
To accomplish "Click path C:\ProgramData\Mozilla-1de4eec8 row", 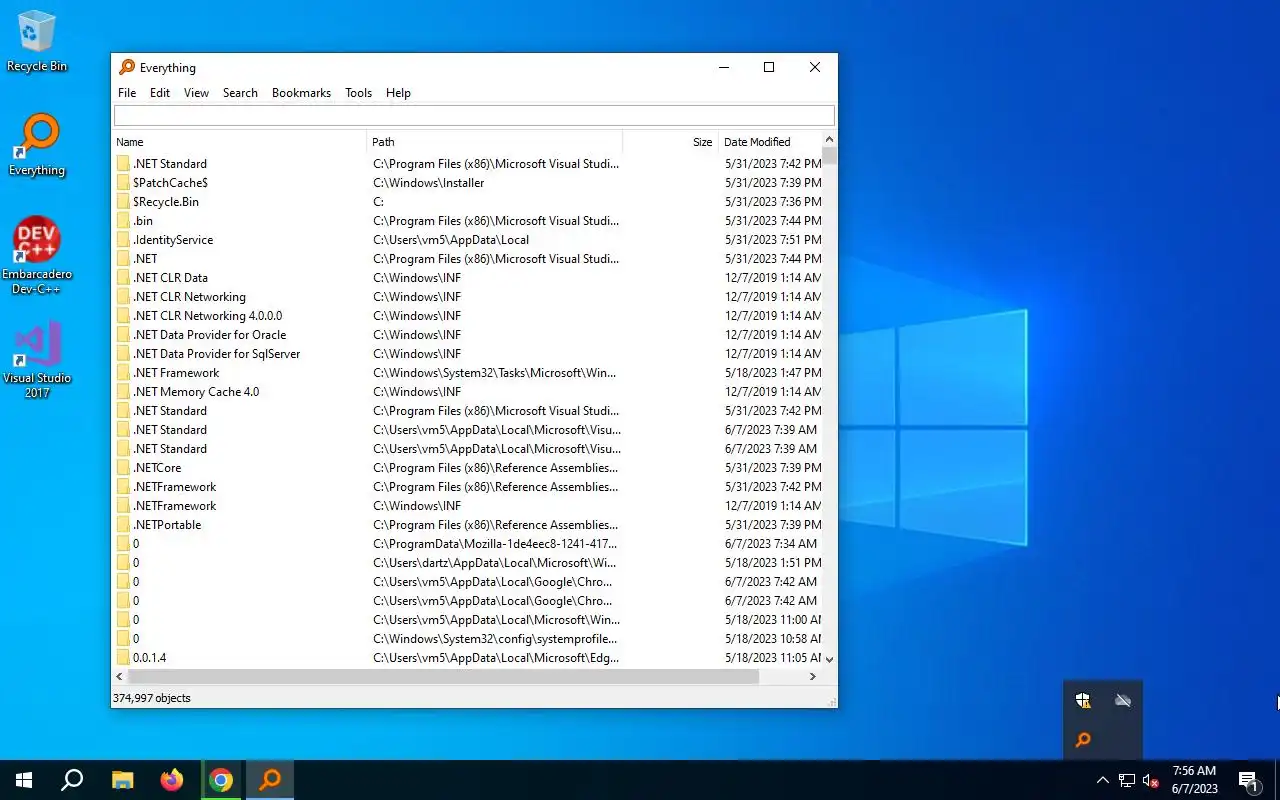I will click(495, 544).
